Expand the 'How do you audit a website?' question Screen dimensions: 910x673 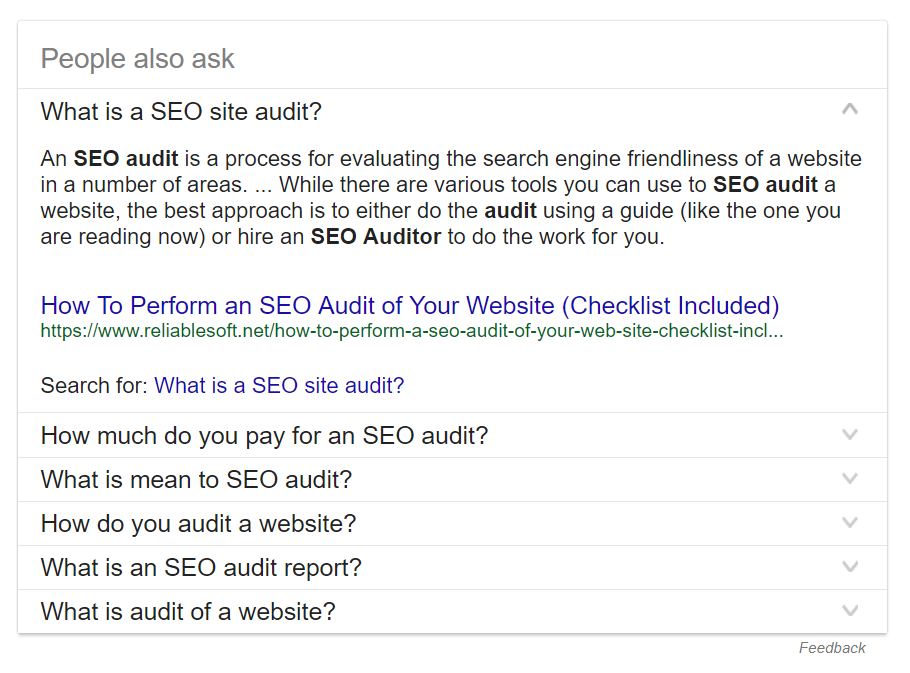198,524
